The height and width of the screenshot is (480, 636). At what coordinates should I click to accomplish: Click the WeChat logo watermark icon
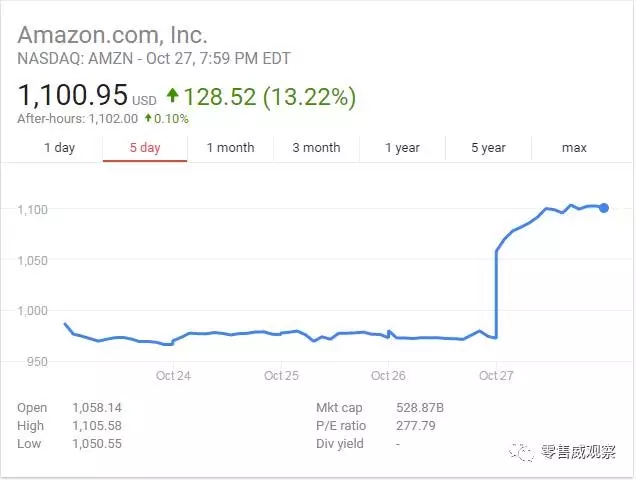[522, 453]
